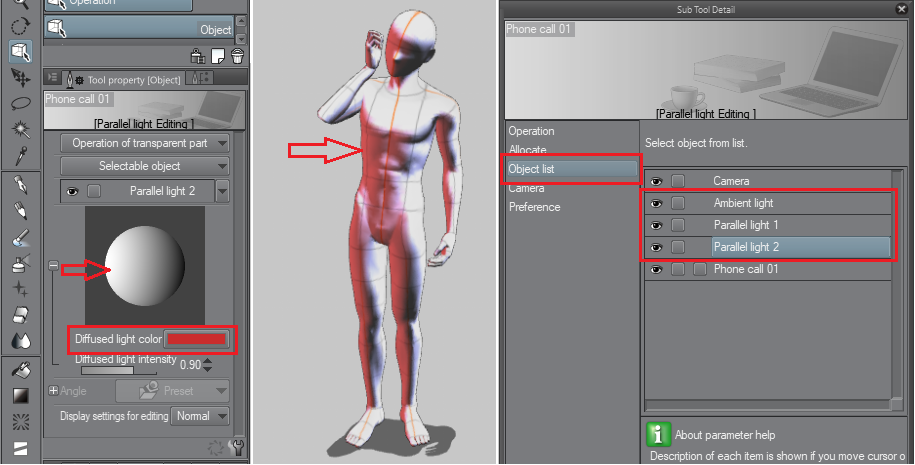Image resolution: width=915 pixels, height=465 pixels.
Task: Click the light source direction sphere
Action: click(145, 266)
